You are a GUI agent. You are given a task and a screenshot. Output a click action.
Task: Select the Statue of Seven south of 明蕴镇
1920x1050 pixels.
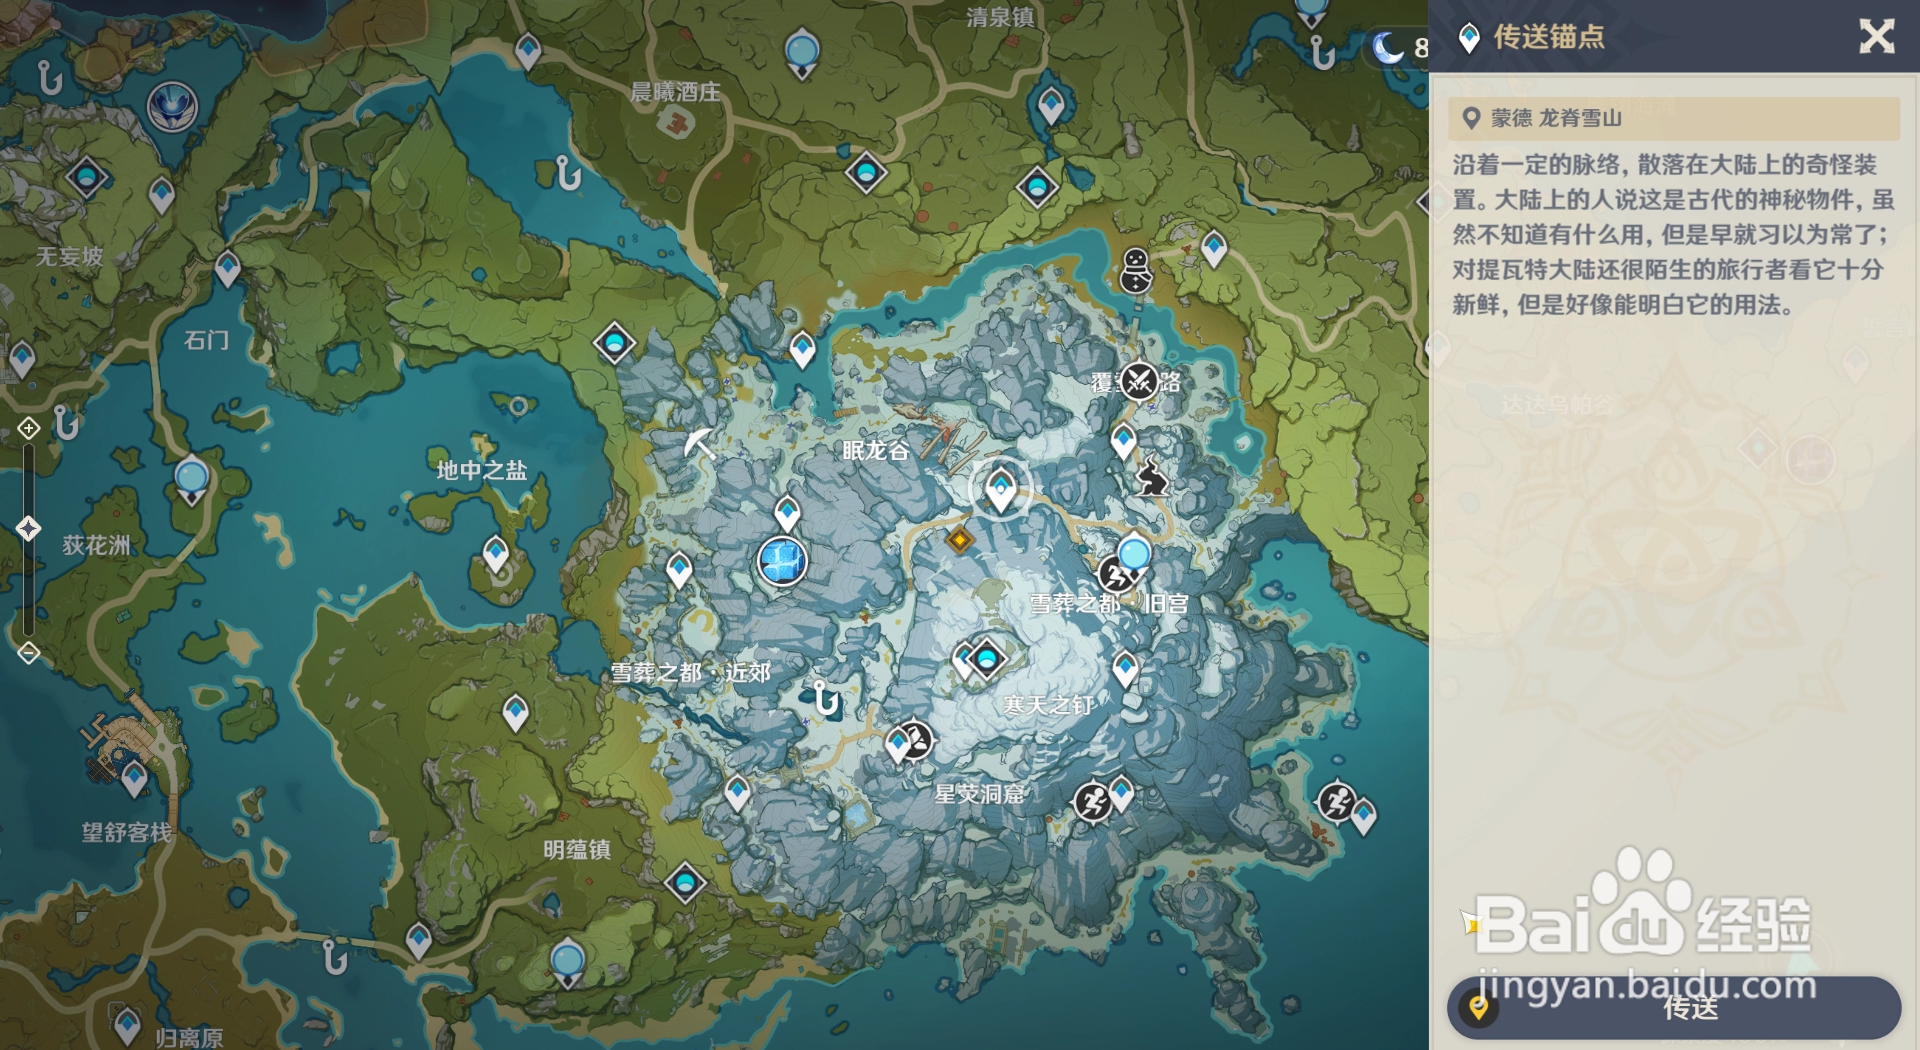567,964
